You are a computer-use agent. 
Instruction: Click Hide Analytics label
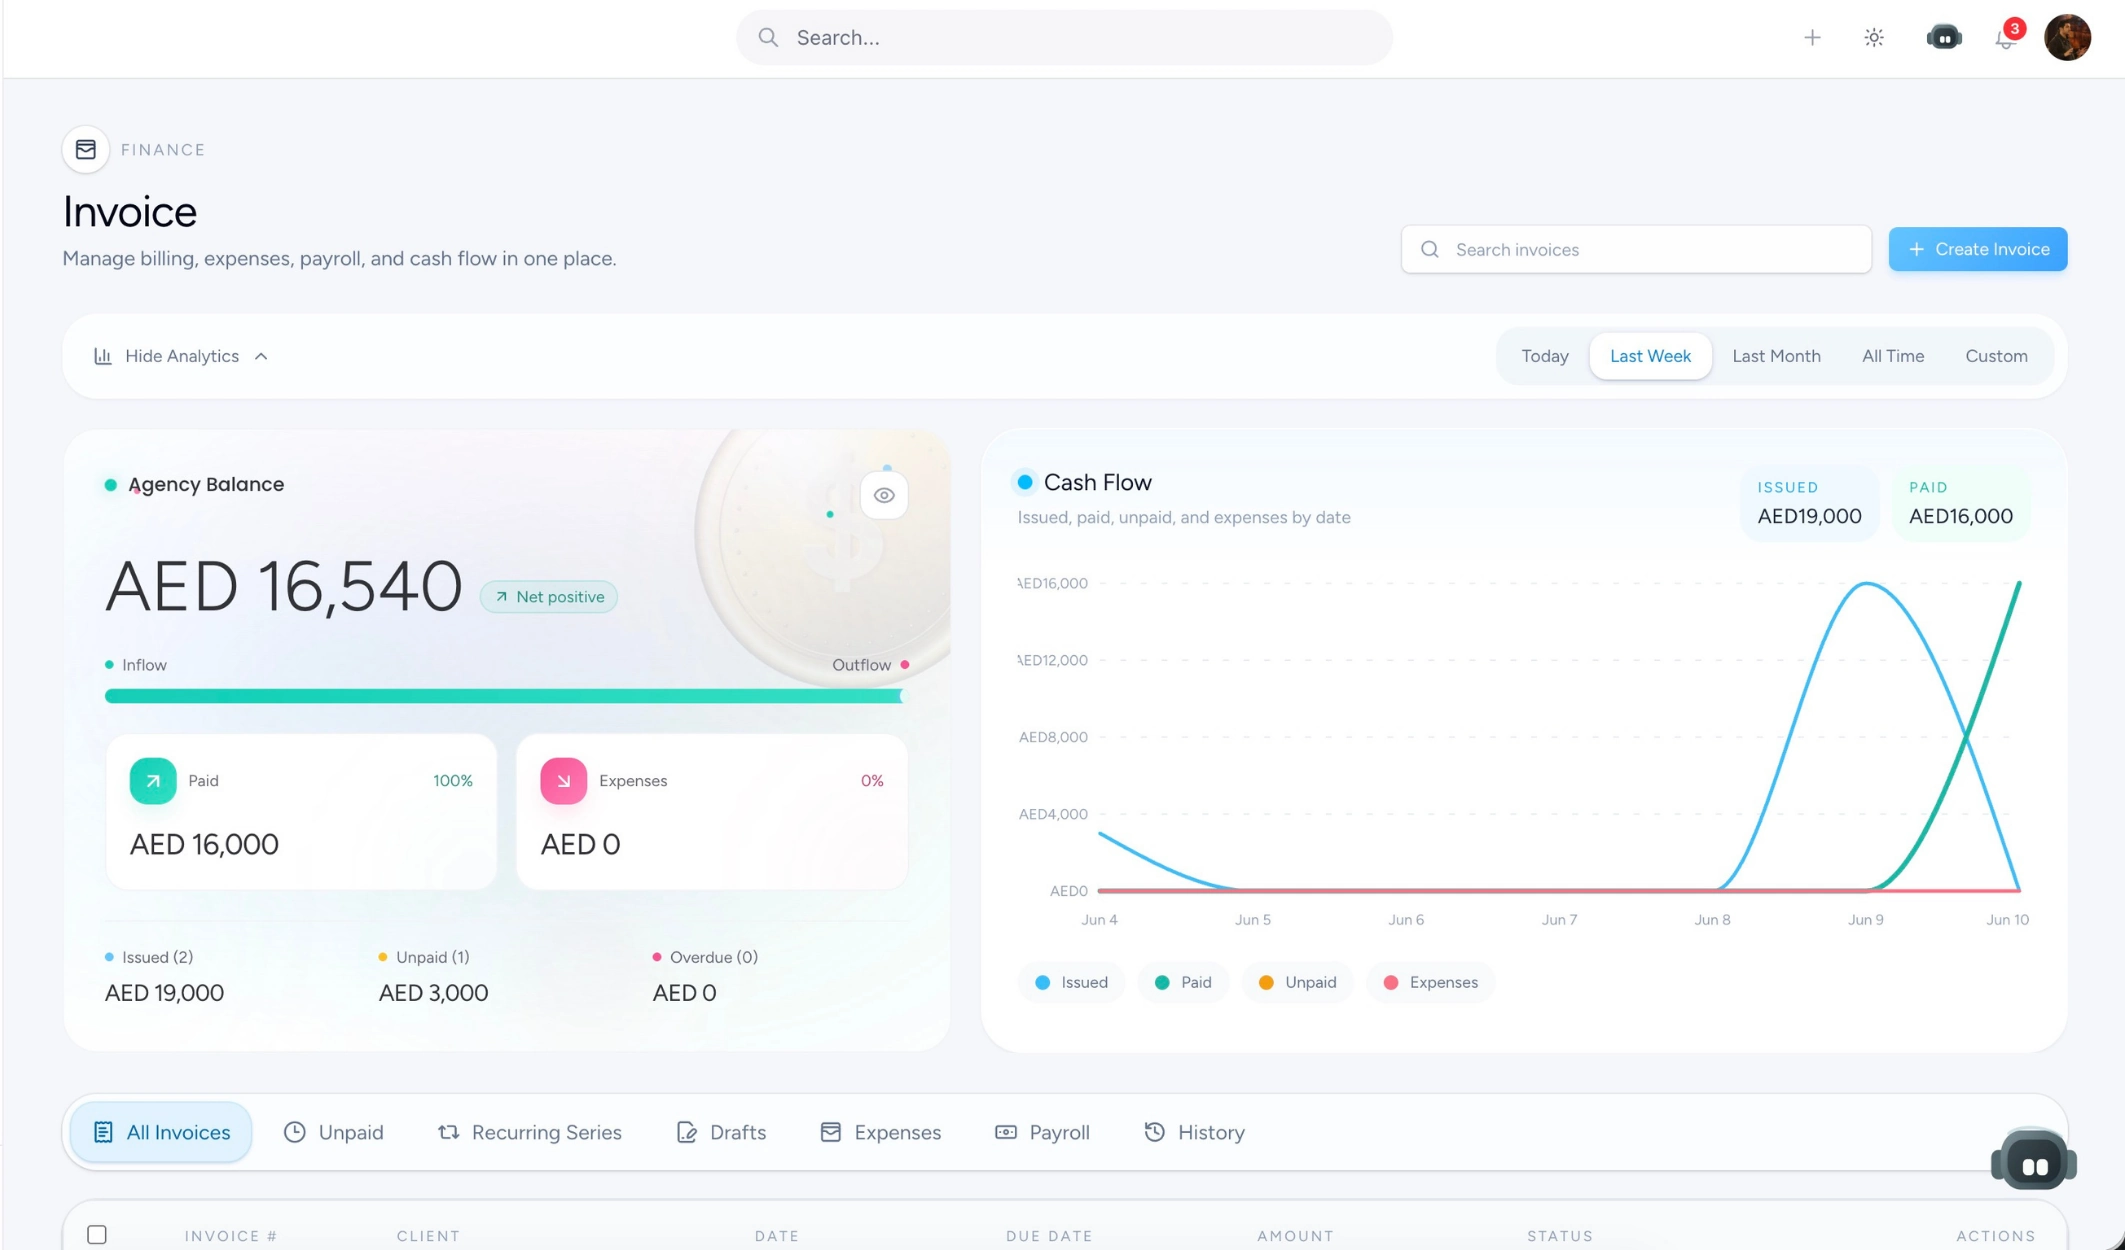point(182,356)
